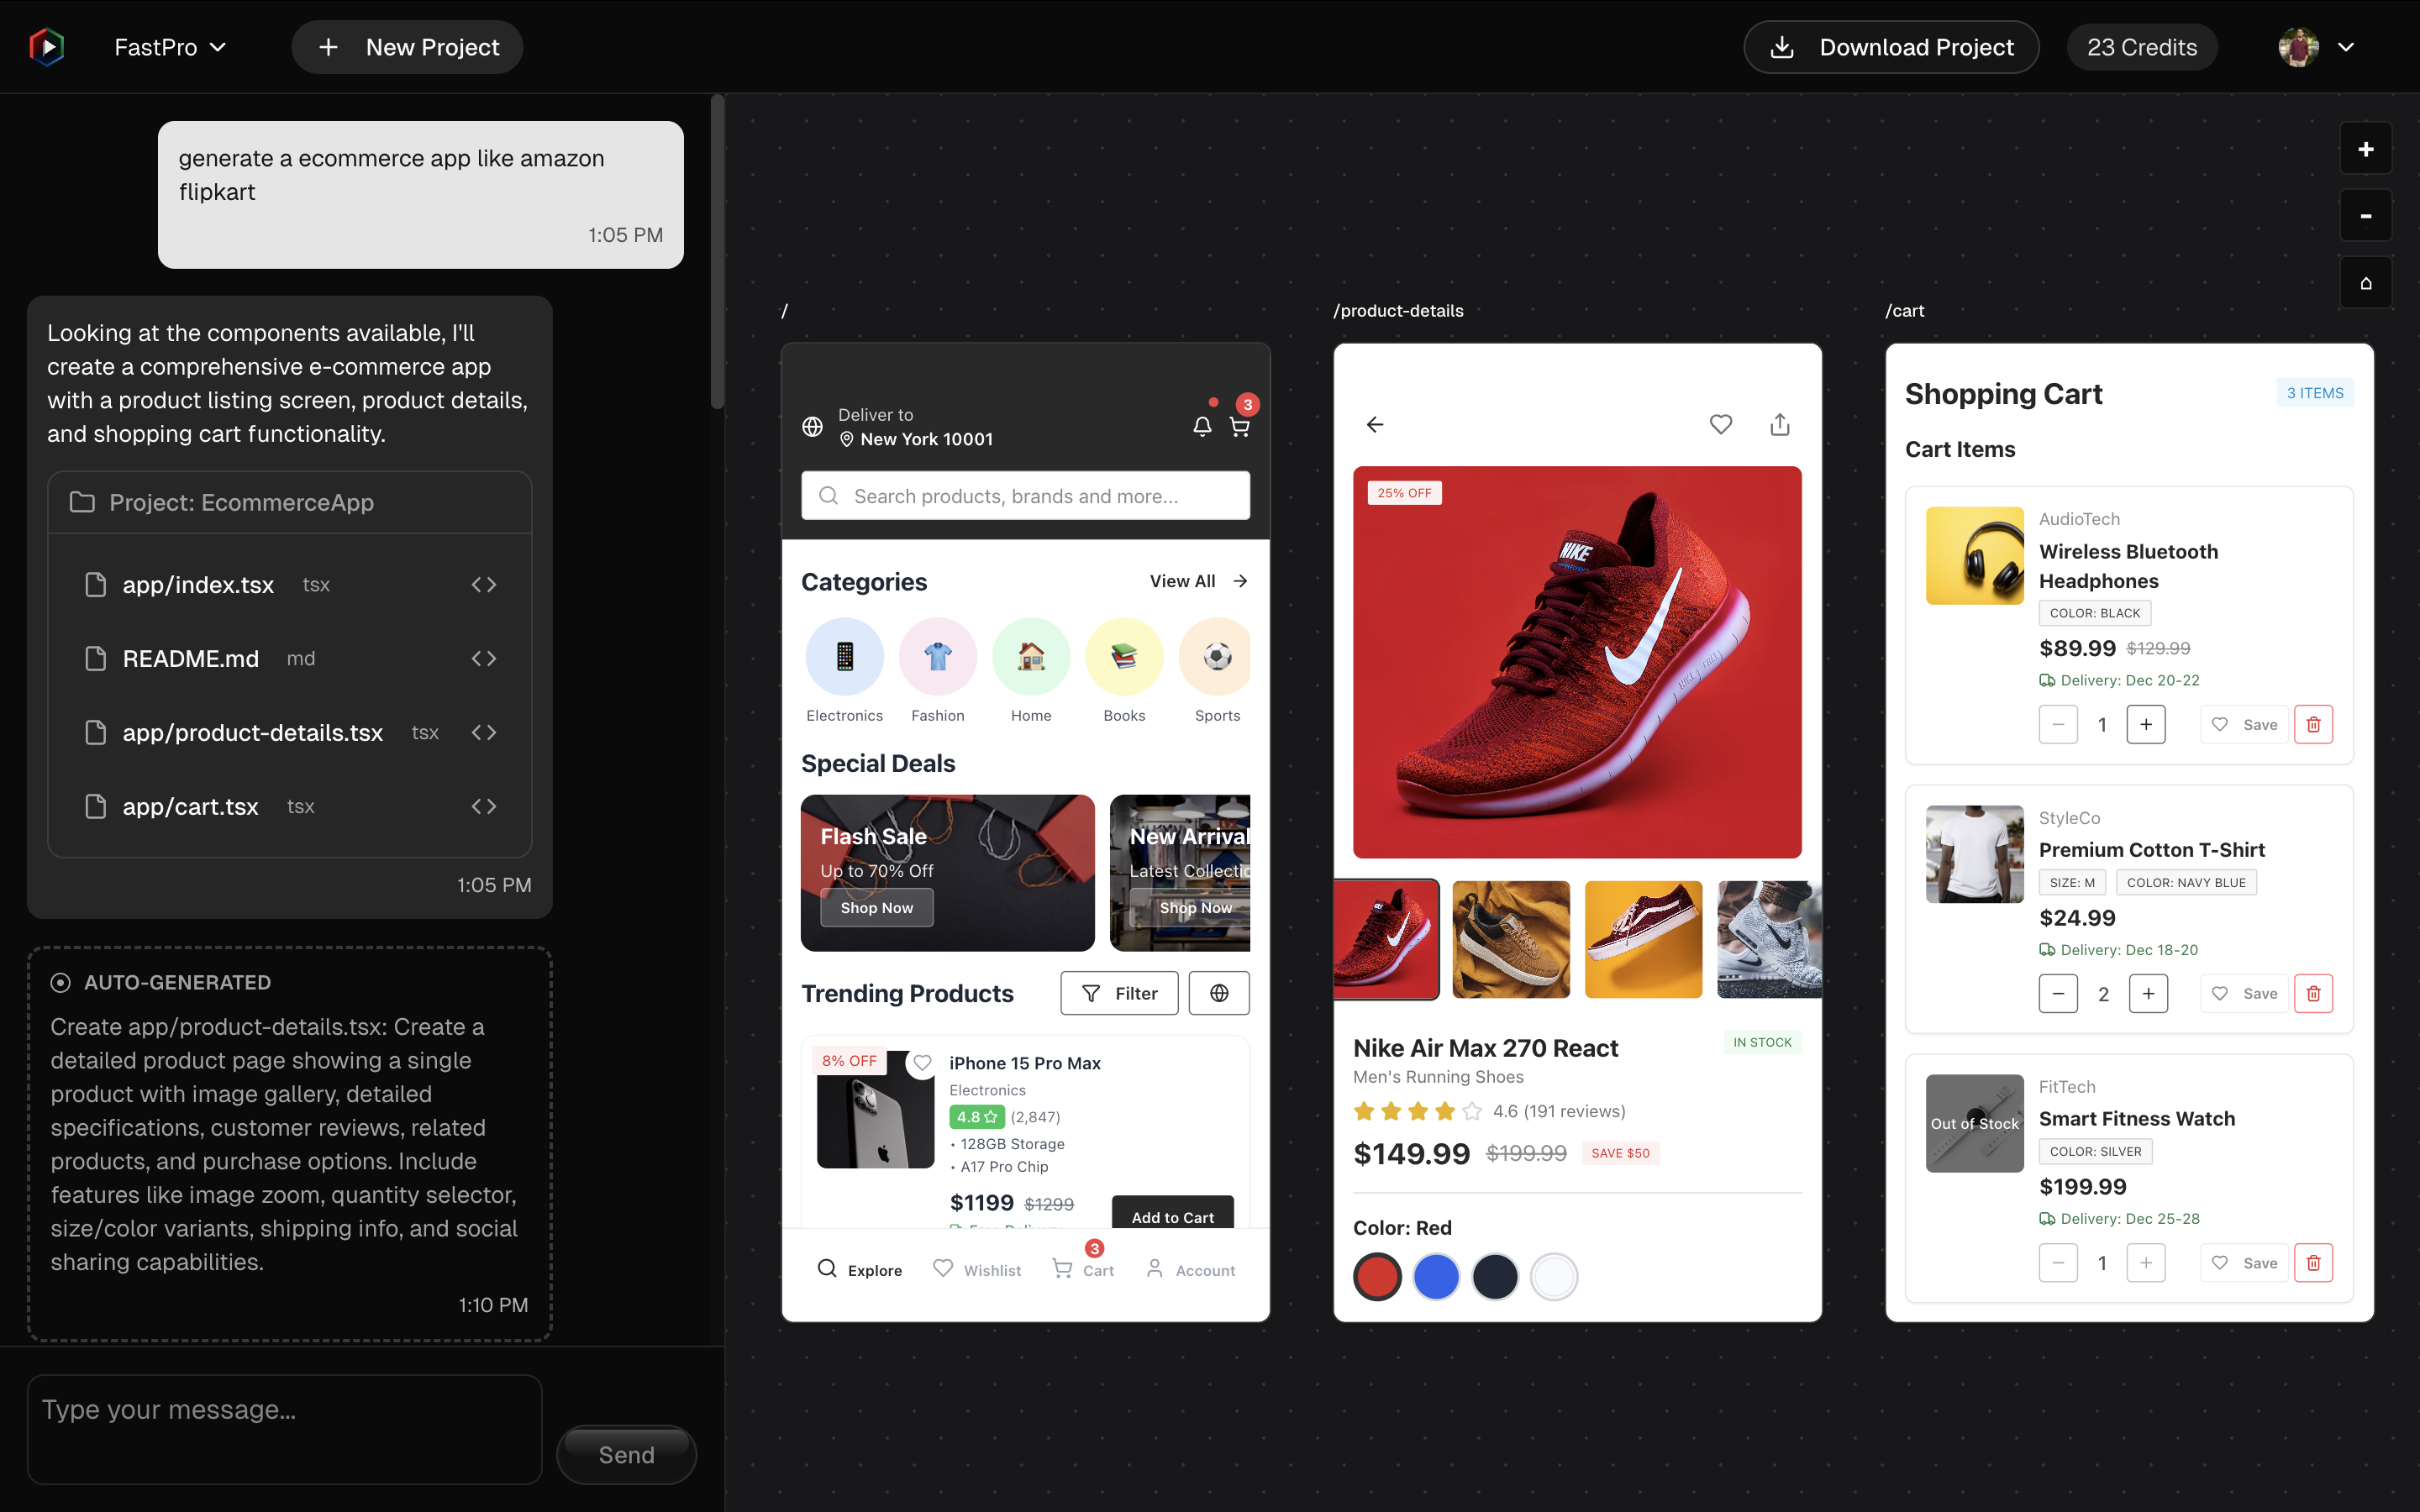Open header cart icon with badge 3

point(1240,426)
